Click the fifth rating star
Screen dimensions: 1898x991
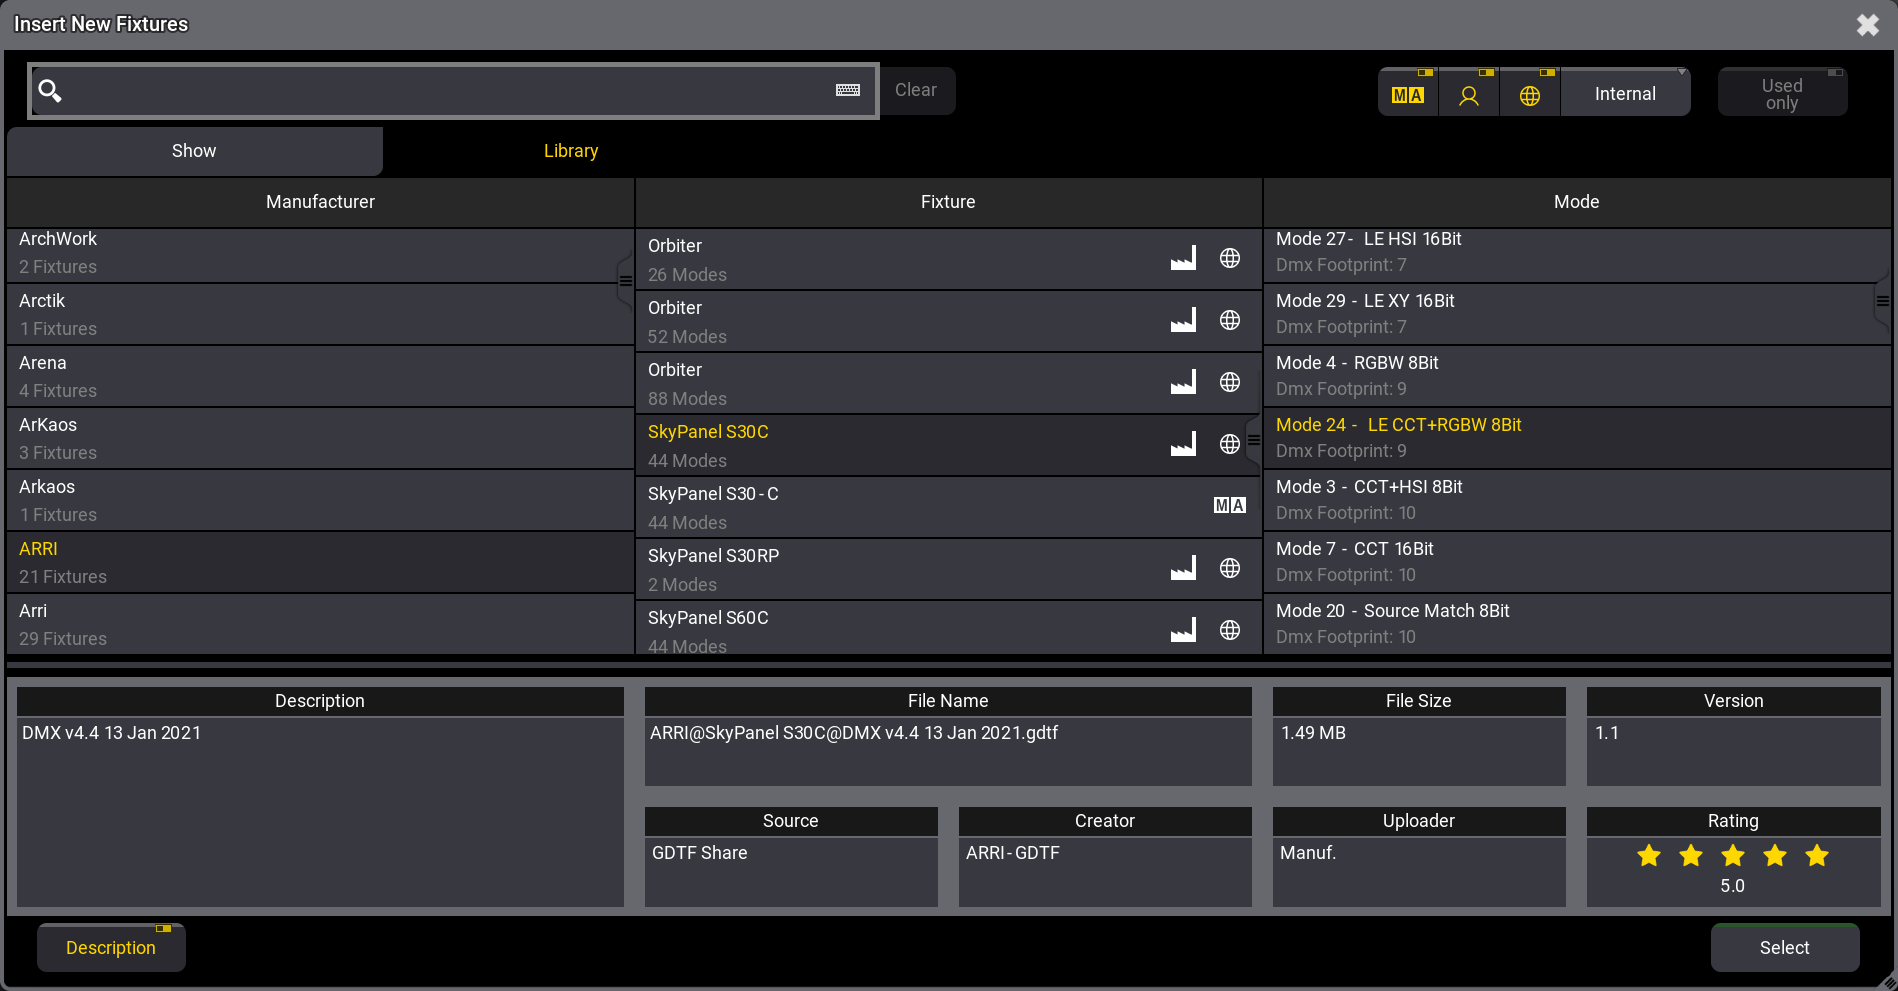(1816, 856)
